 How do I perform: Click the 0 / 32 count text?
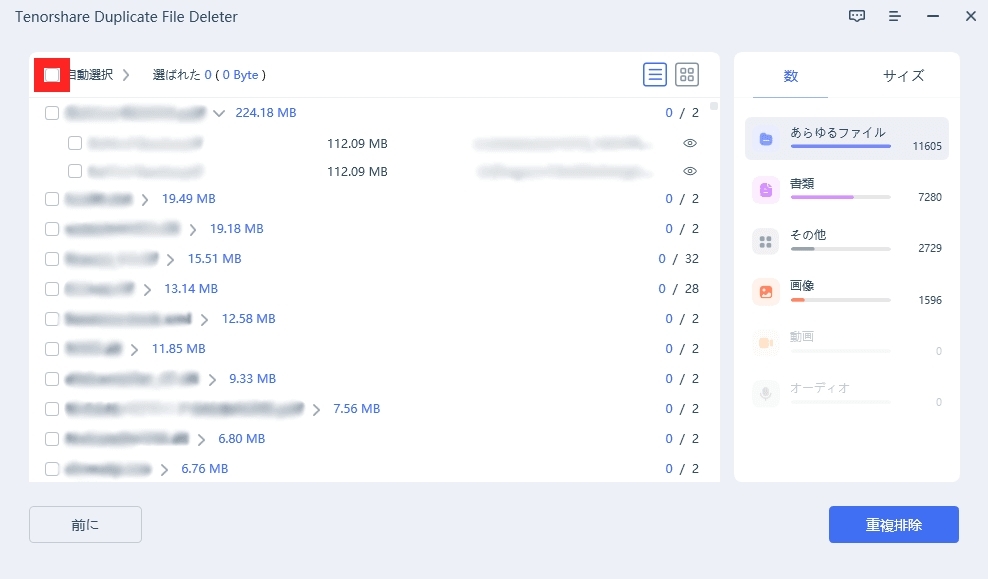point(678,259)
